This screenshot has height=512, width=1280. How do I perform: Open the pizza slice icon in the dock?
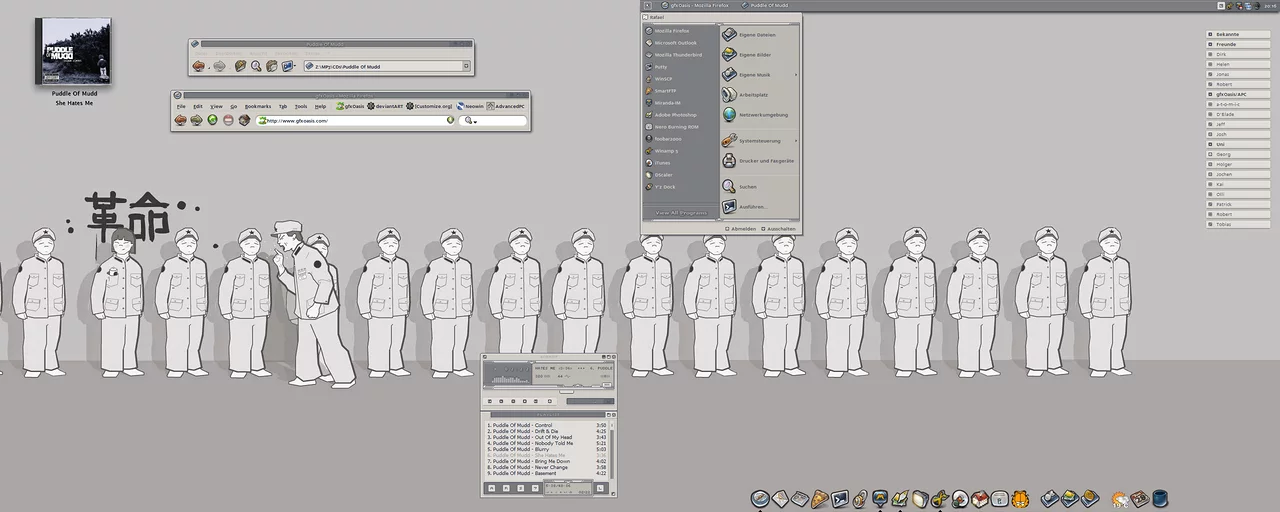819,498
